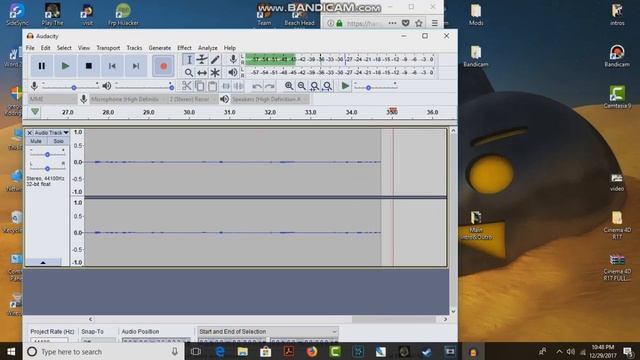The width and height of the screenshot is (640, 360).
Task: Open Firefox from the taskbar
Action: [x=312, y=351]
